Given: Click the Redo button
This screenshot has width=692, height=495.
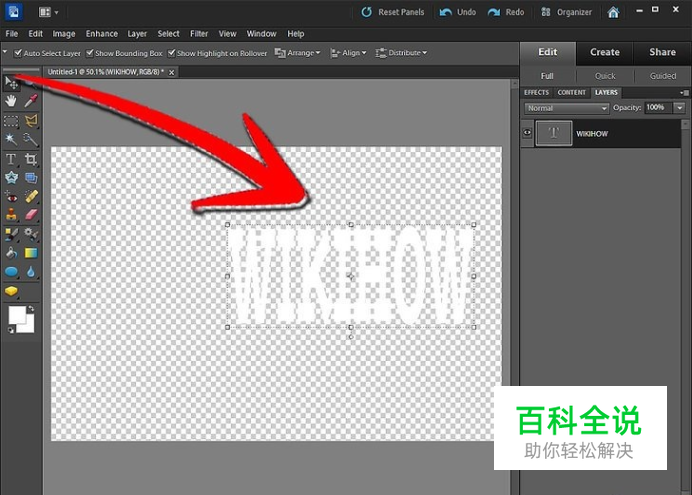Looking at the screenshot, I should click(x=506, y=12).
